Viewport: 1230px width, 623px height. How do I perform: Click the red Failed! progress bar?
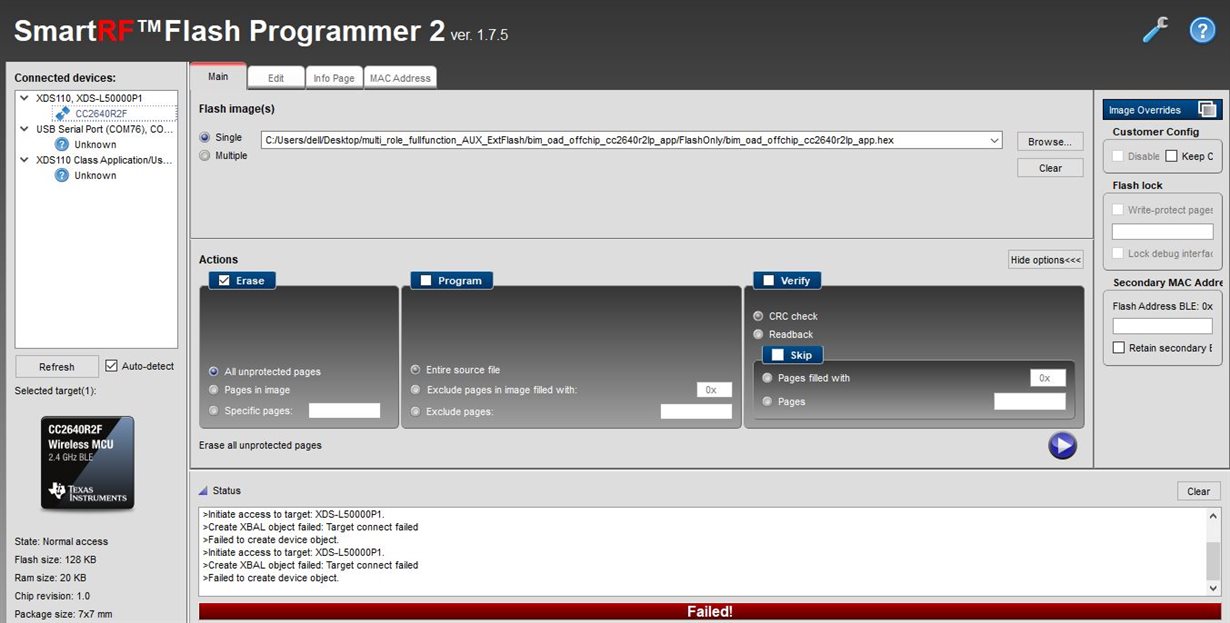(709, 611)
